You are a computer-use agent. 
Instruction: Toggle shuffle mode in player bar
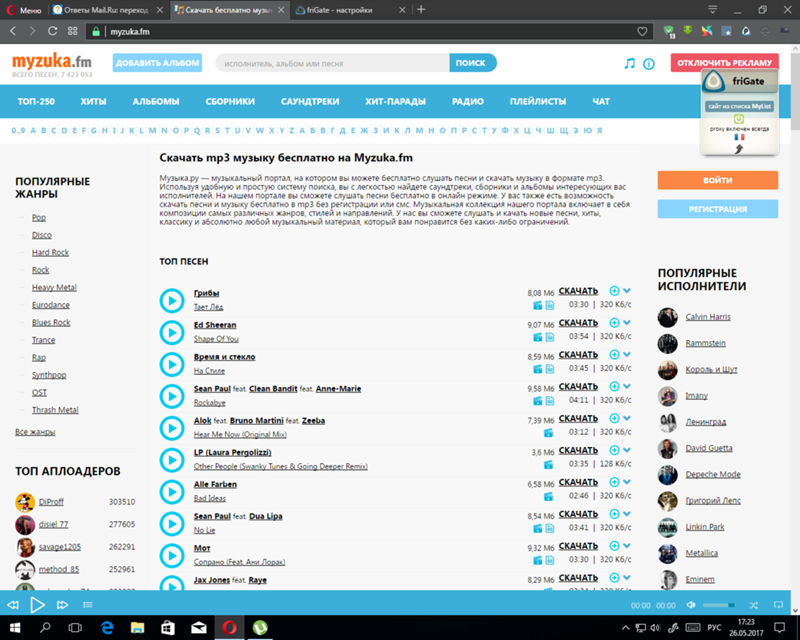(754, 605)
